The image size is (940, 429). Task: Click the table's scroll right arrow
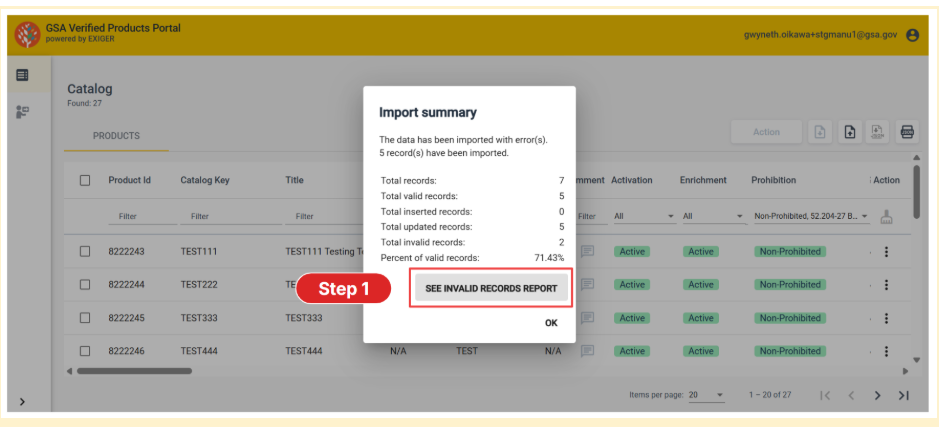[905, 371]
